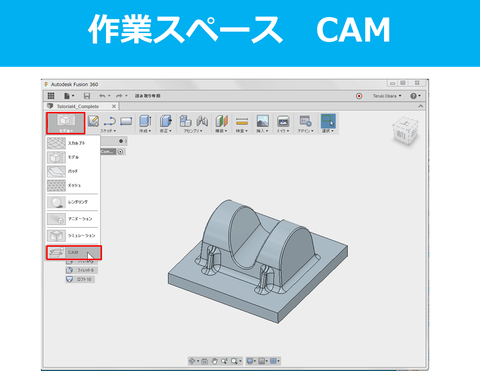Click the Zoom window magnifier icon
Viewport: 480px width, 371px height.
tap(224, 361)
